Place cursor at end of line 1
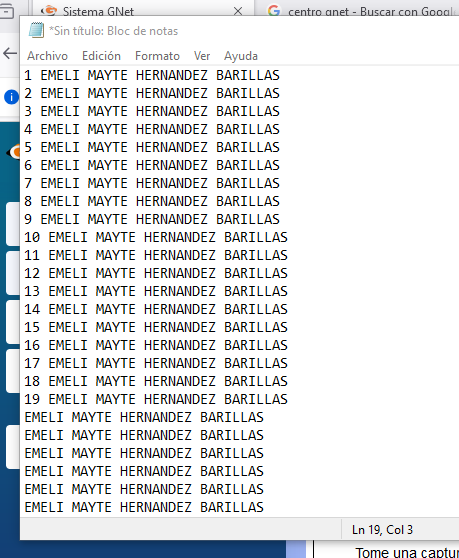Screen dimensions: 459x558 [x=280, y=75]
